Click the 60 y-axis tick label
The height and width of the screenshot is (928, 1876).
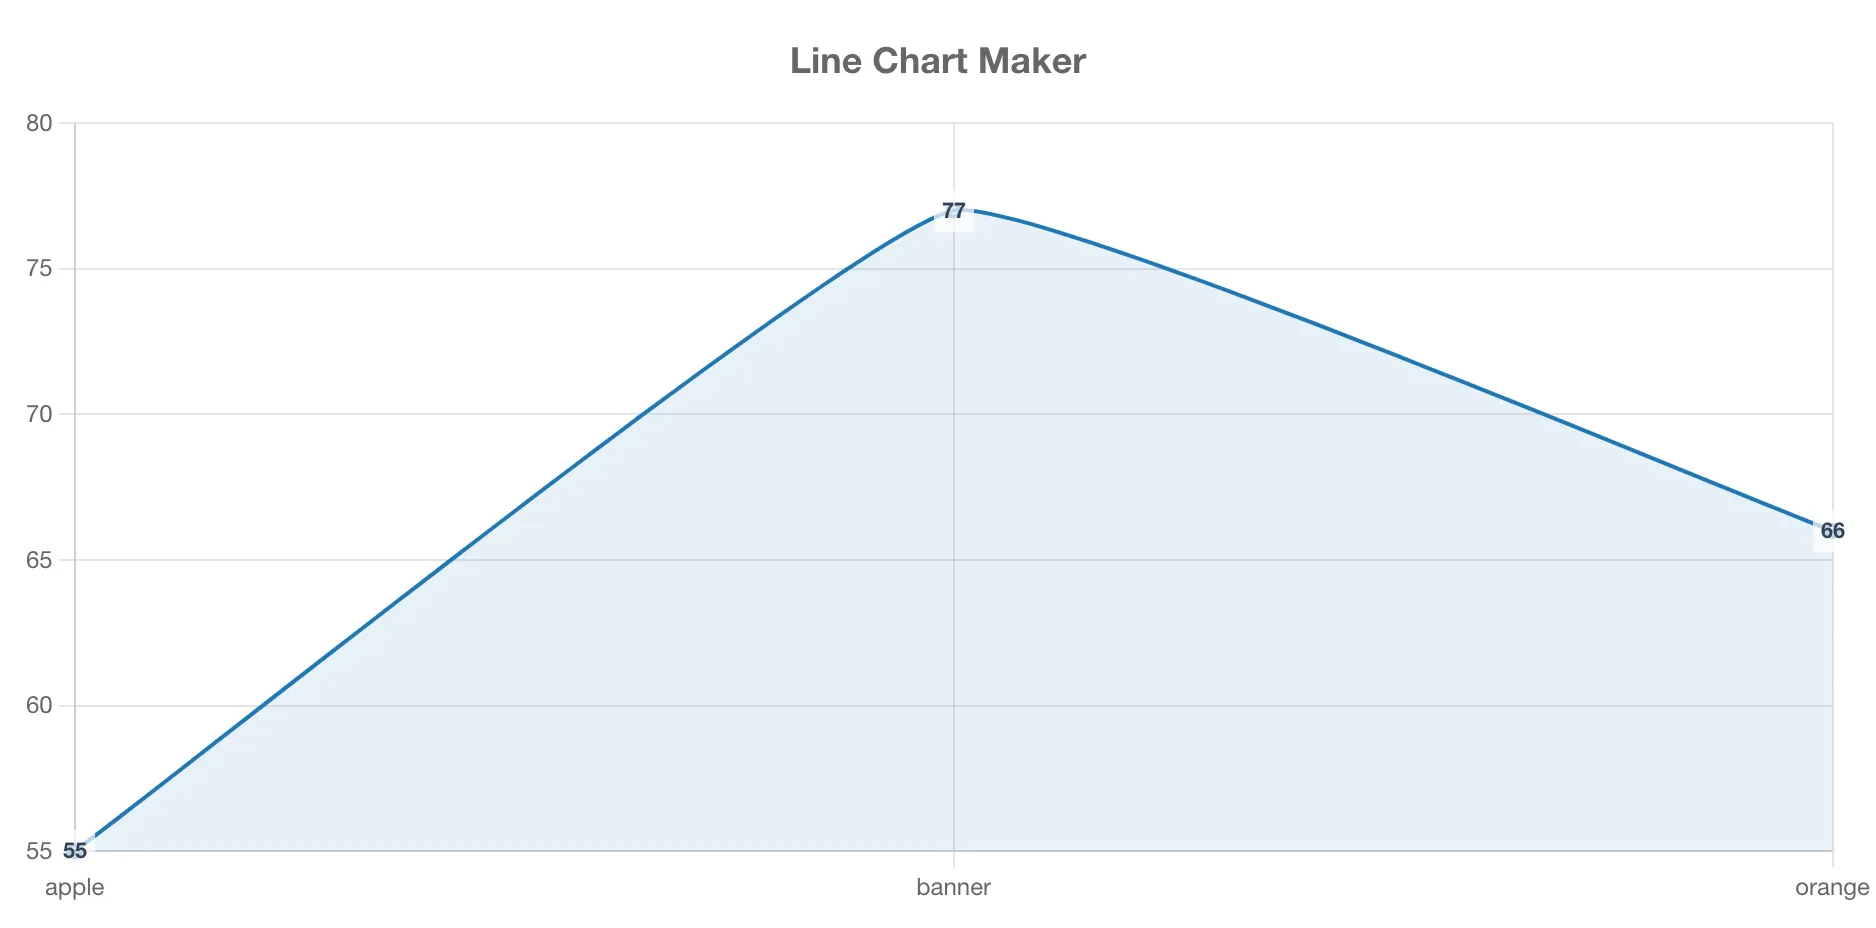click(39, 706)
